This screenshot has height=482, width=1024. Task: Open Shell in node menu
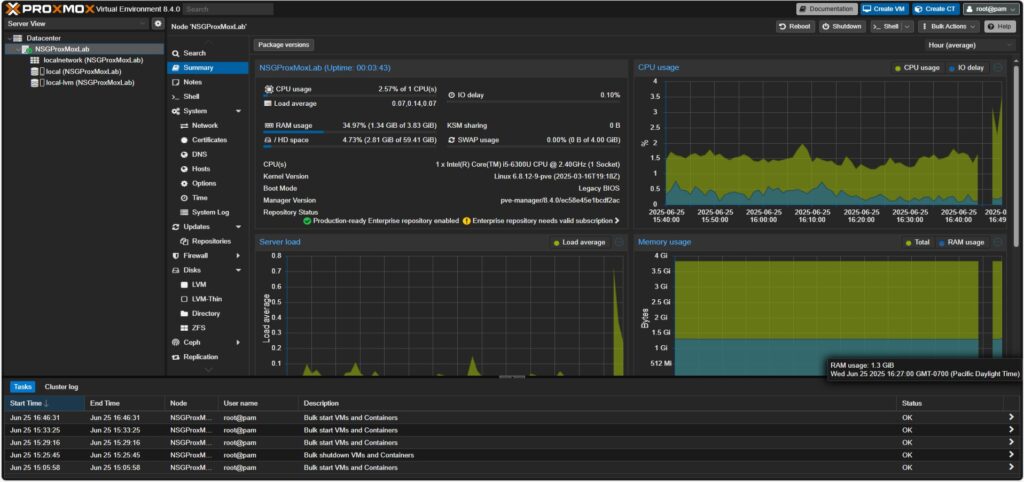207,97
